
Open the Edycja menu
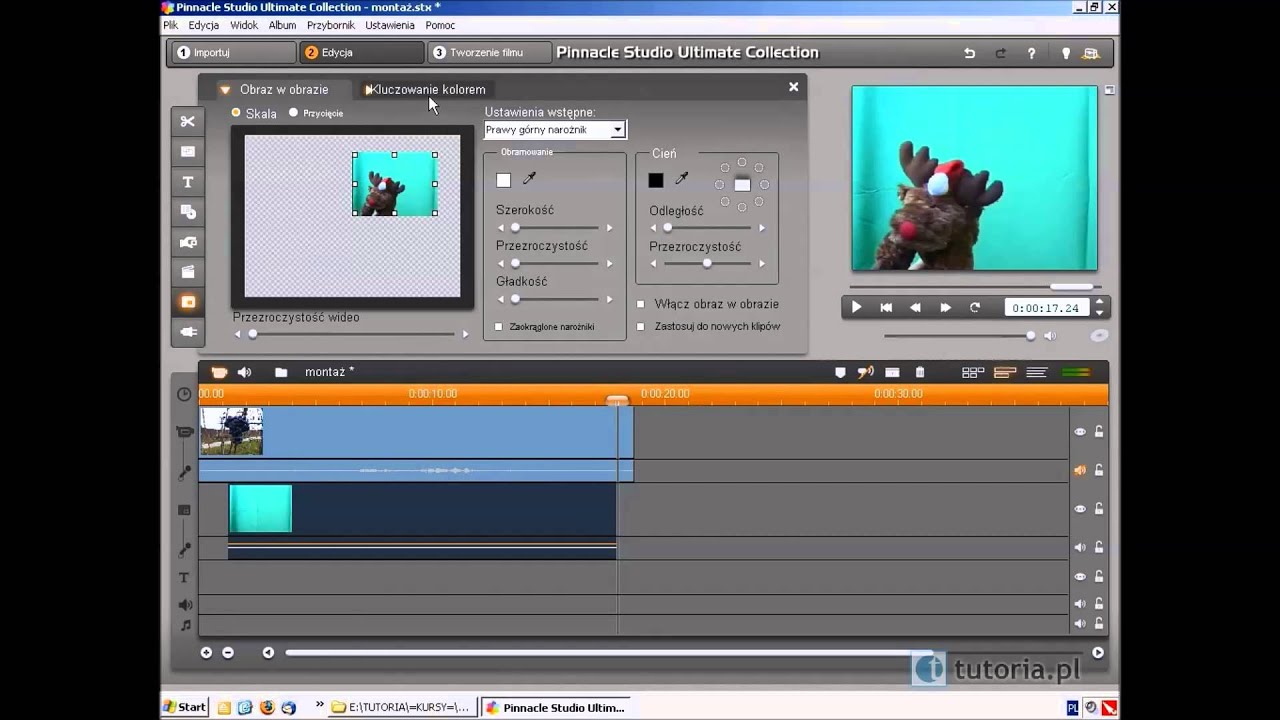tap(203, 25)
